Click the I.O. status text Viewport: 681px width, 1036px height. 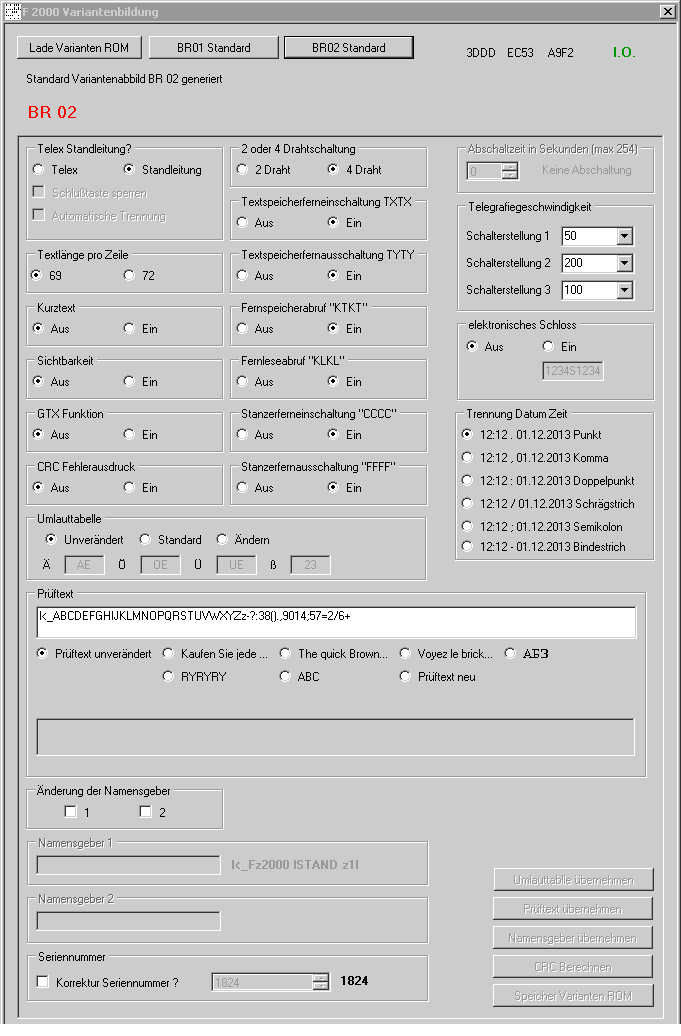[624, 52]
